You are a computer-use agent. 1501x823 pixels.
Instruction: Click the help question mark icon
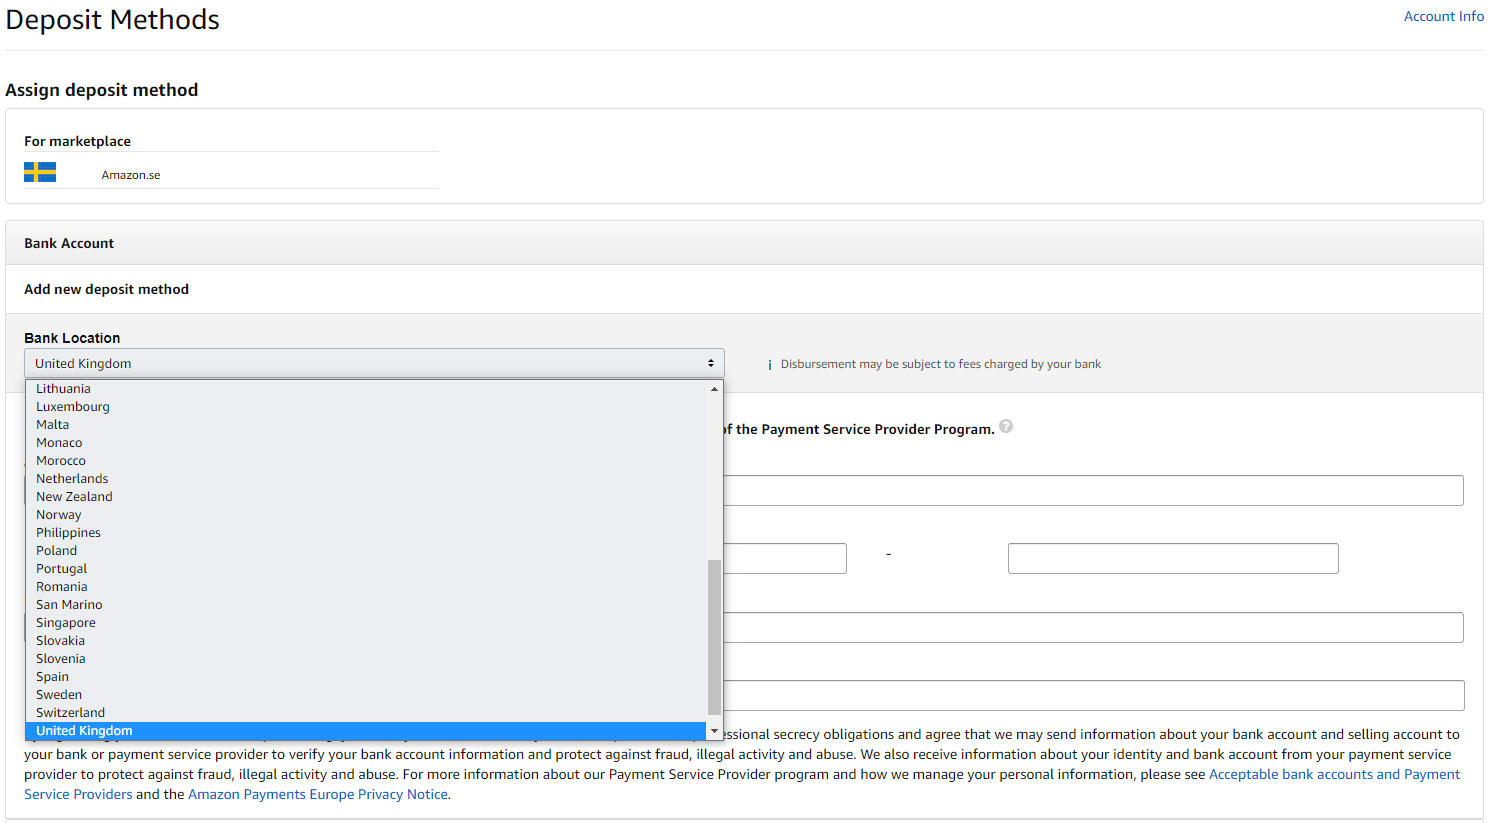coord(1006,426)
